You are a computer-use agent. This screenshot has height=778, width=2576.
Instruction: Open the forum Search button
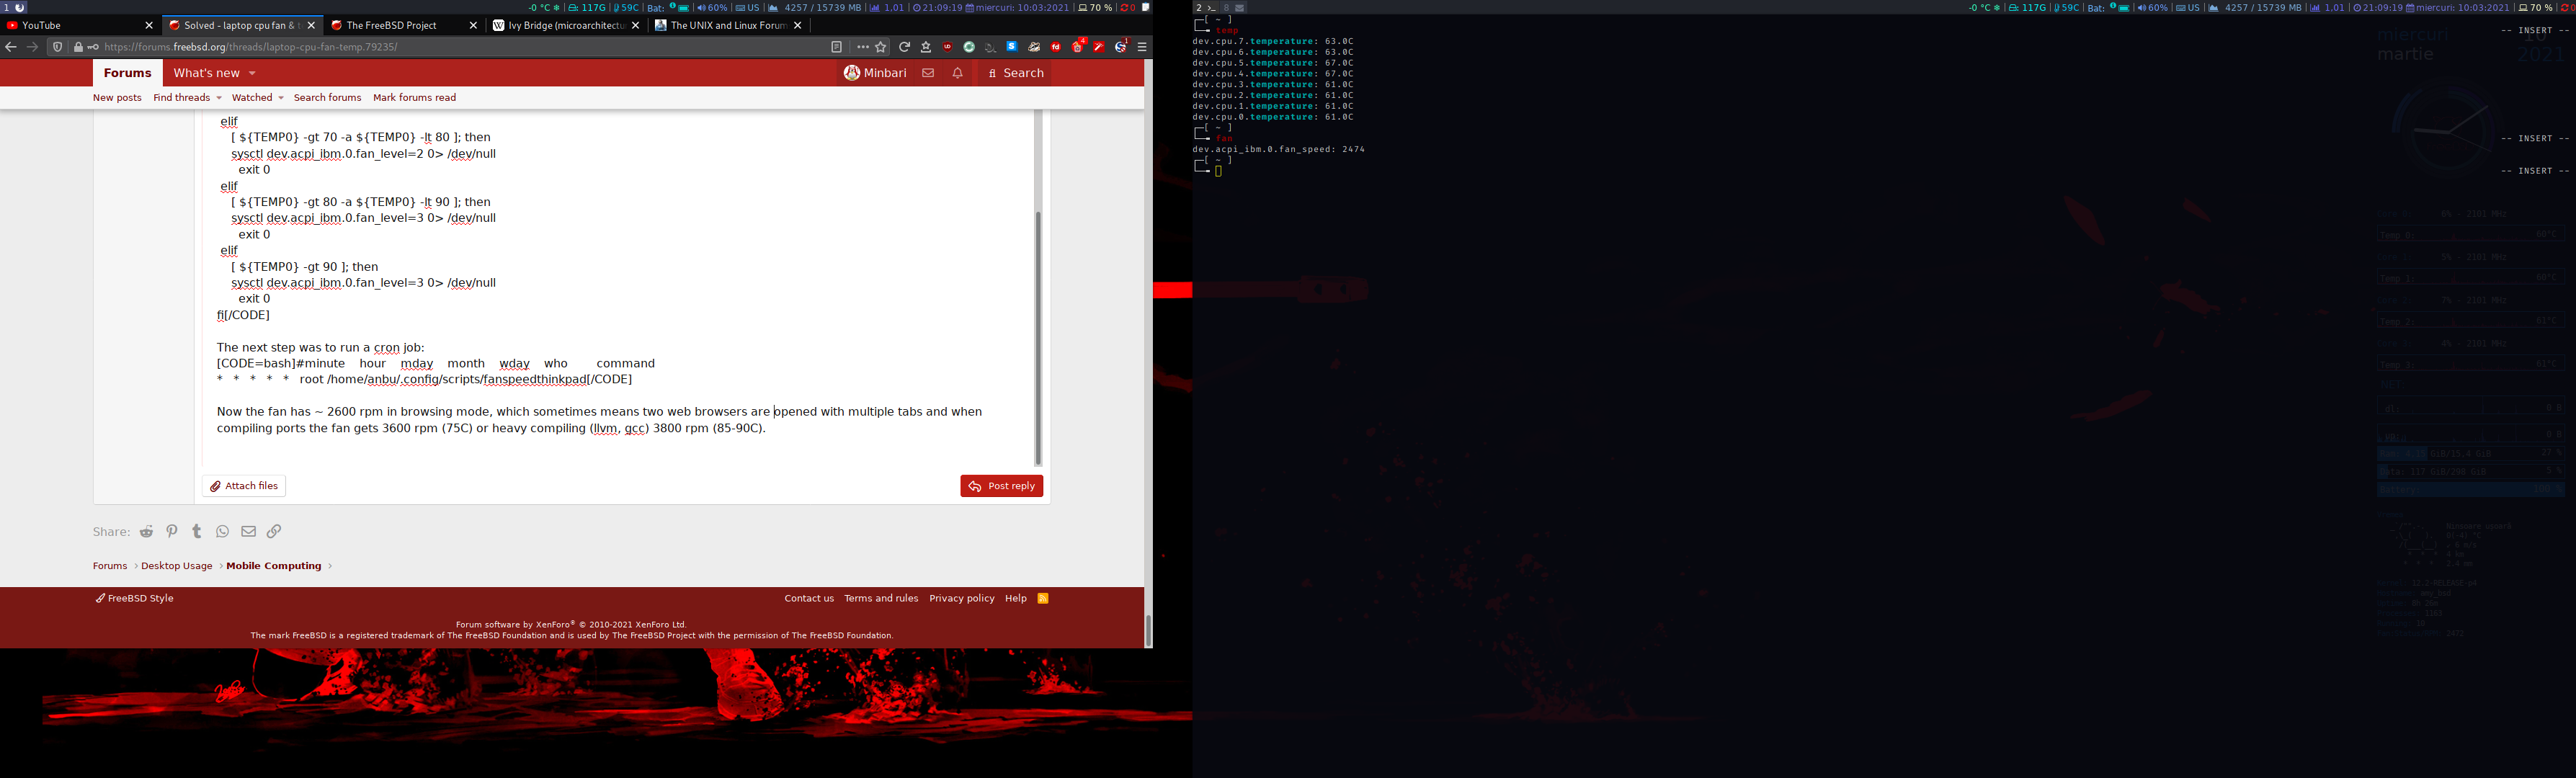click(x=1015, y=73)
